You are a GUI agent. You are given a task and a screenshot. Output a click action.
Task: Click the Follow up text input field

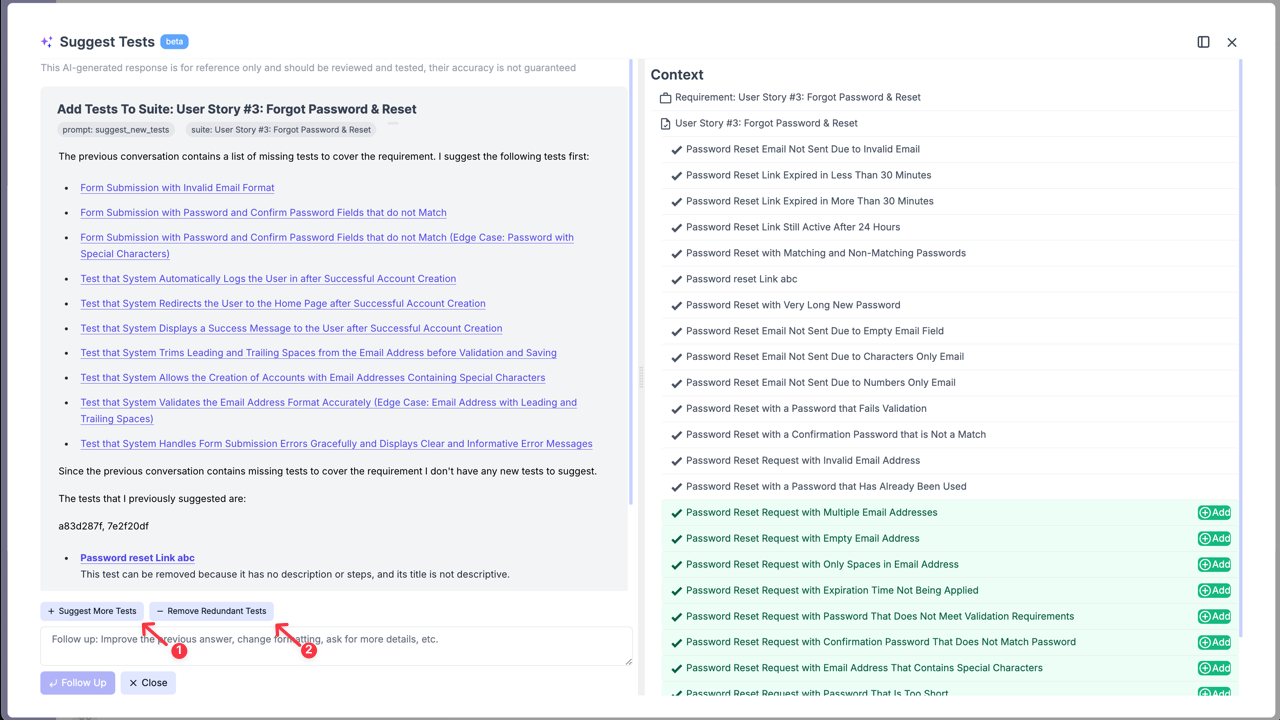point(336,646)
